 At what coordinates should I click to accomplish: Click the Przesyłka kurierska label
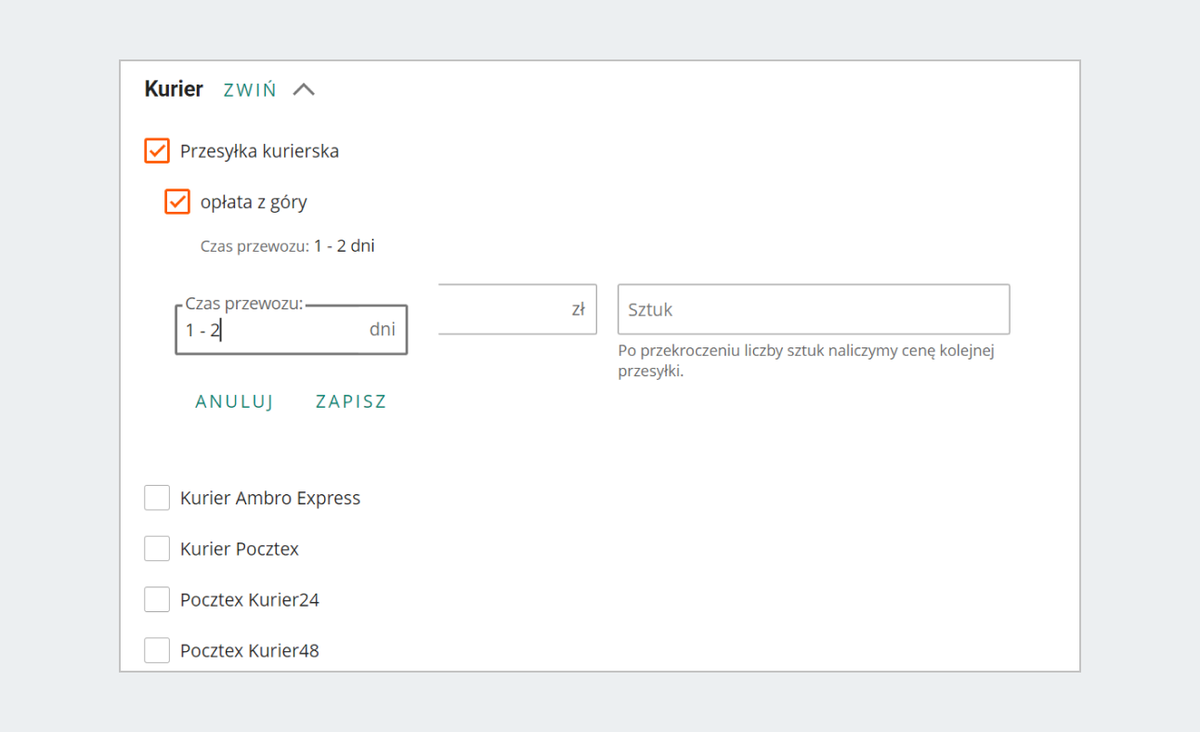click(x=260, y=151)
